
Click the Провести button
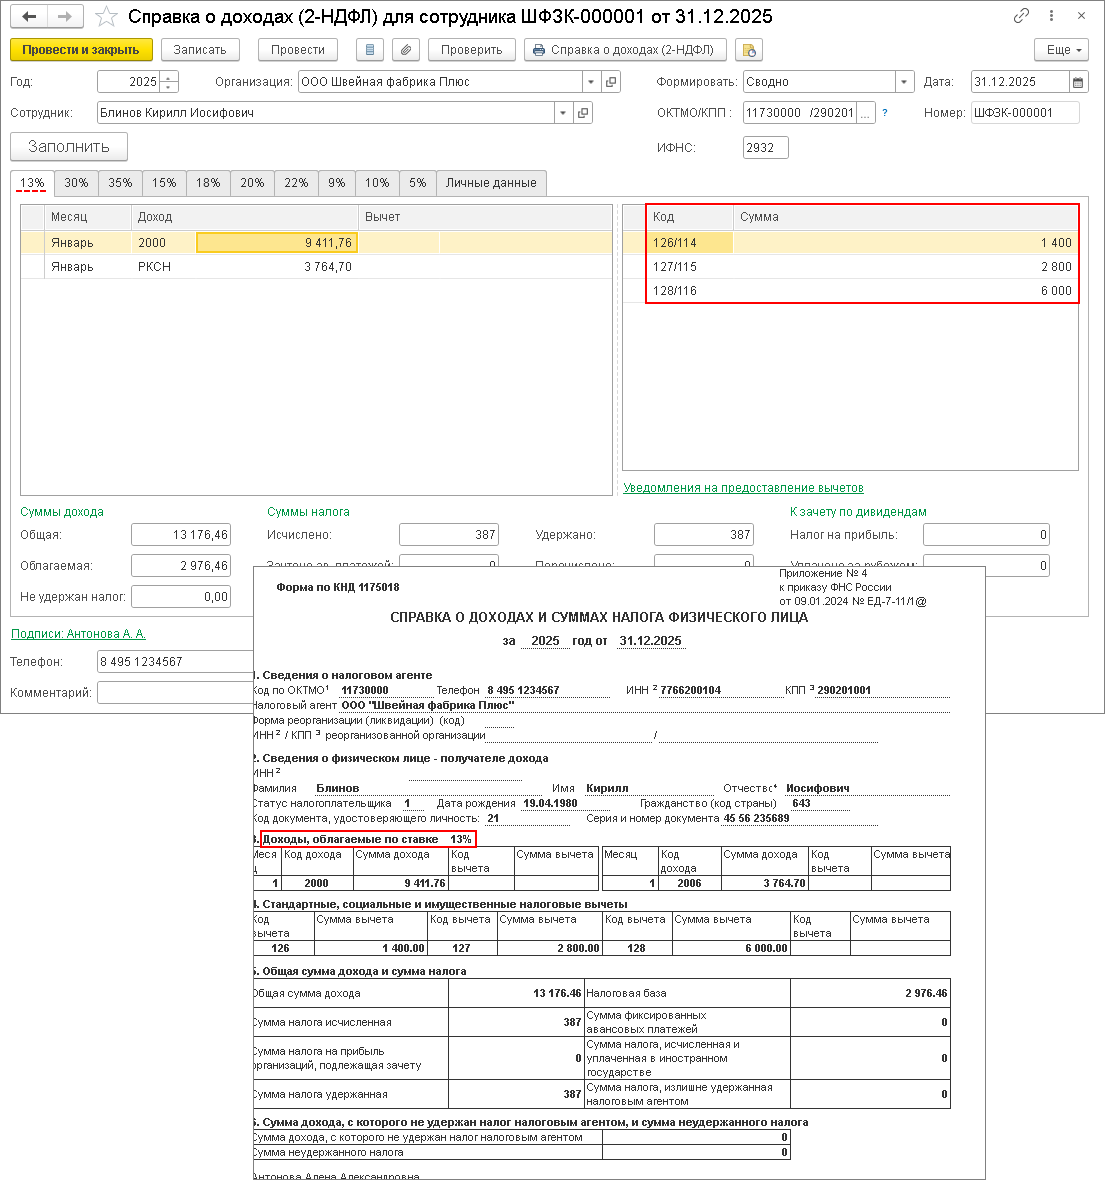[297, 50]
